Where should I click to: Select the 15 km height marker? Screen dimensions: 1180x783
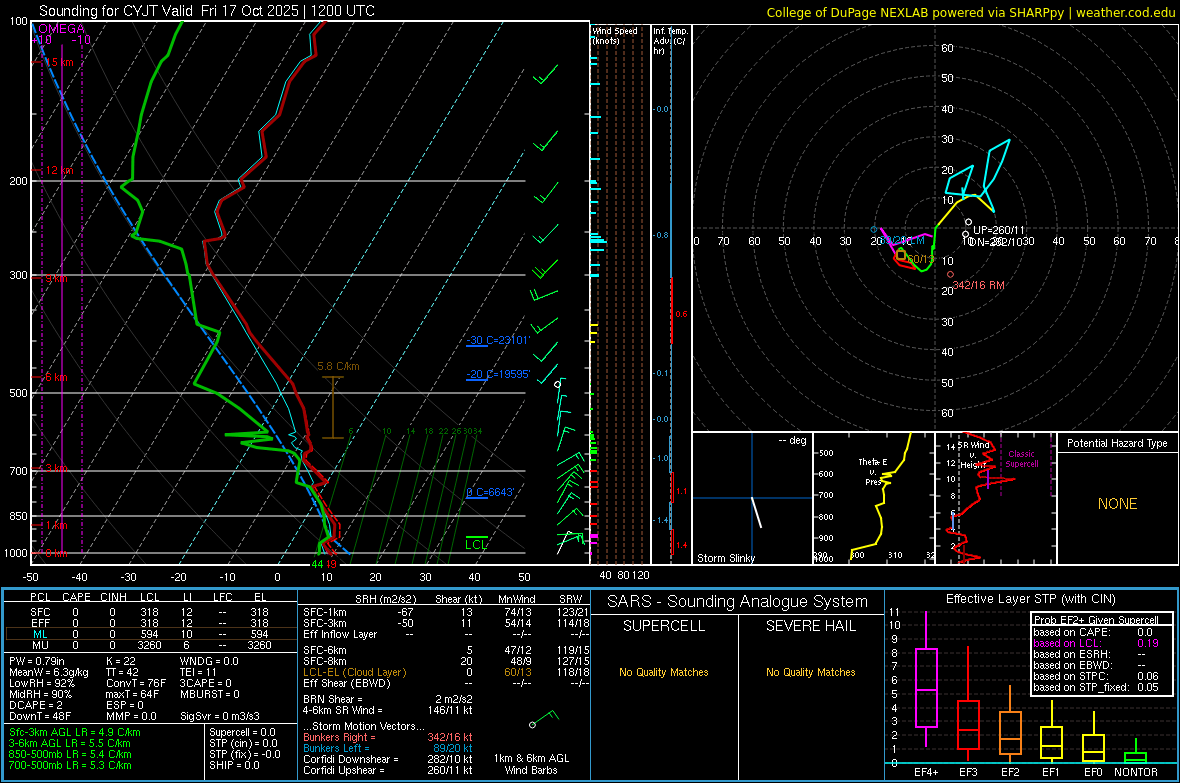57,62
